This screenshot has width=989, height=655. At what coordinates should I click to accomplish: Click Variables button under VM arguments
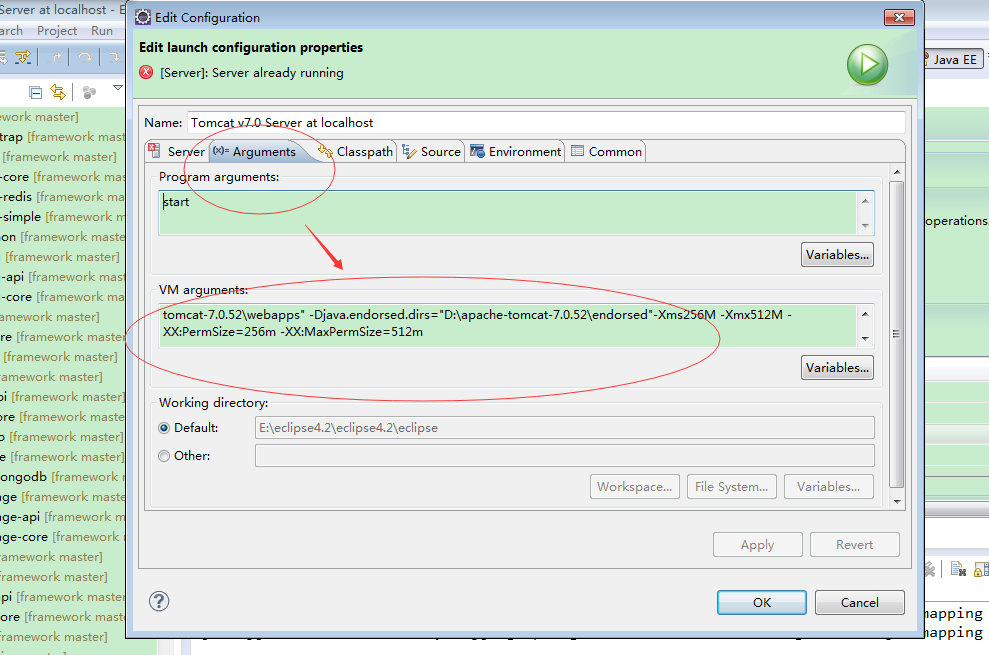tap(837, 367)
